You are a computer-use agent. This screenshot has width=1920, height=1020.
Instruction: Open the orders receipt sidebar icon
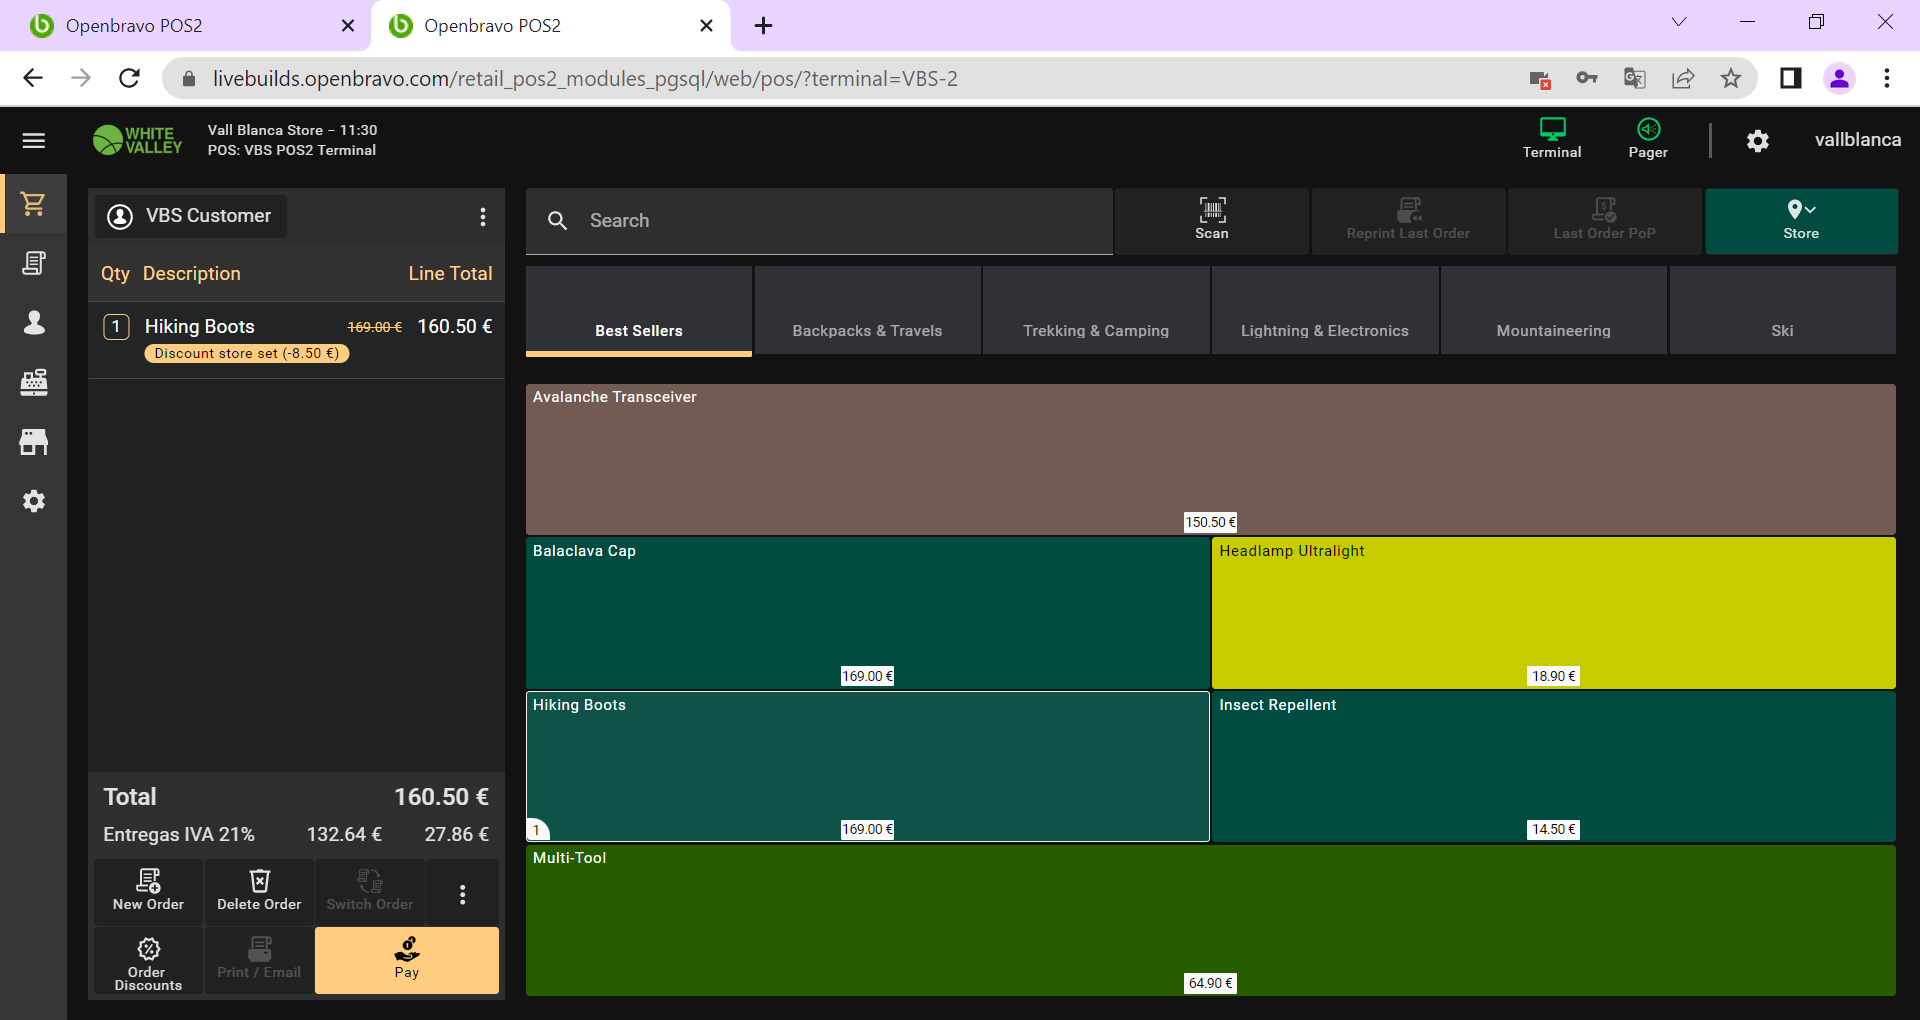(x=34, y=263)
